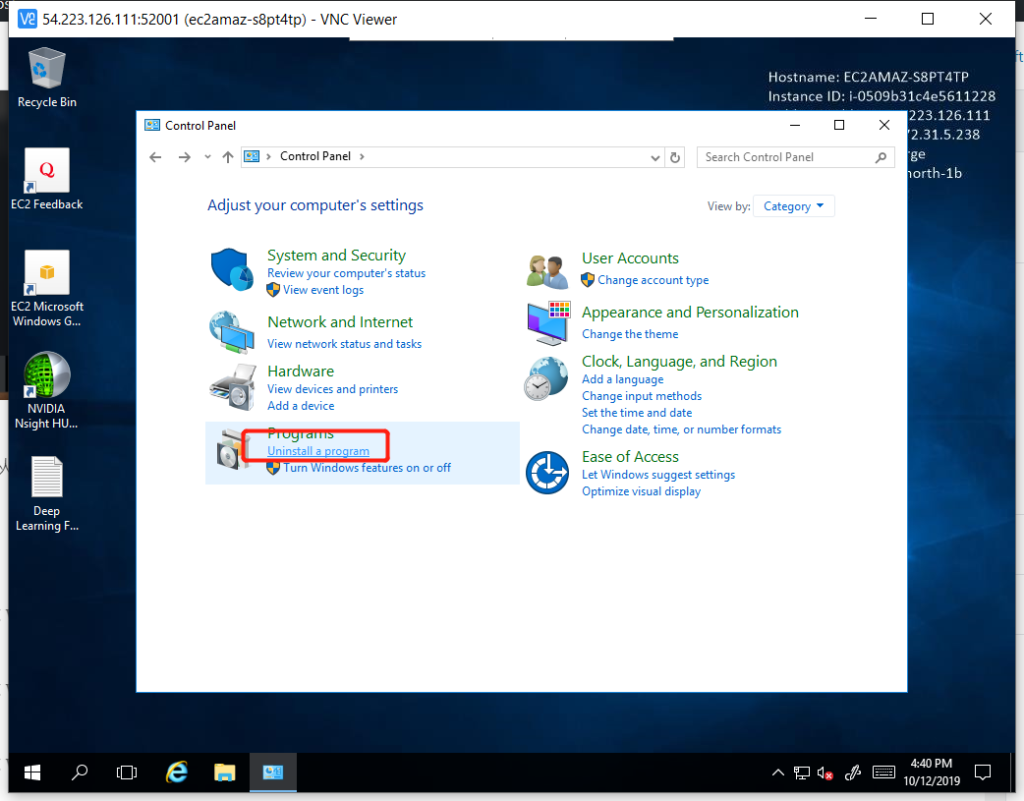The width and height of the screenshot is (1024, 801).
Task: Open the Recycle Bin desktop icon
Action: tap(47, 72)
